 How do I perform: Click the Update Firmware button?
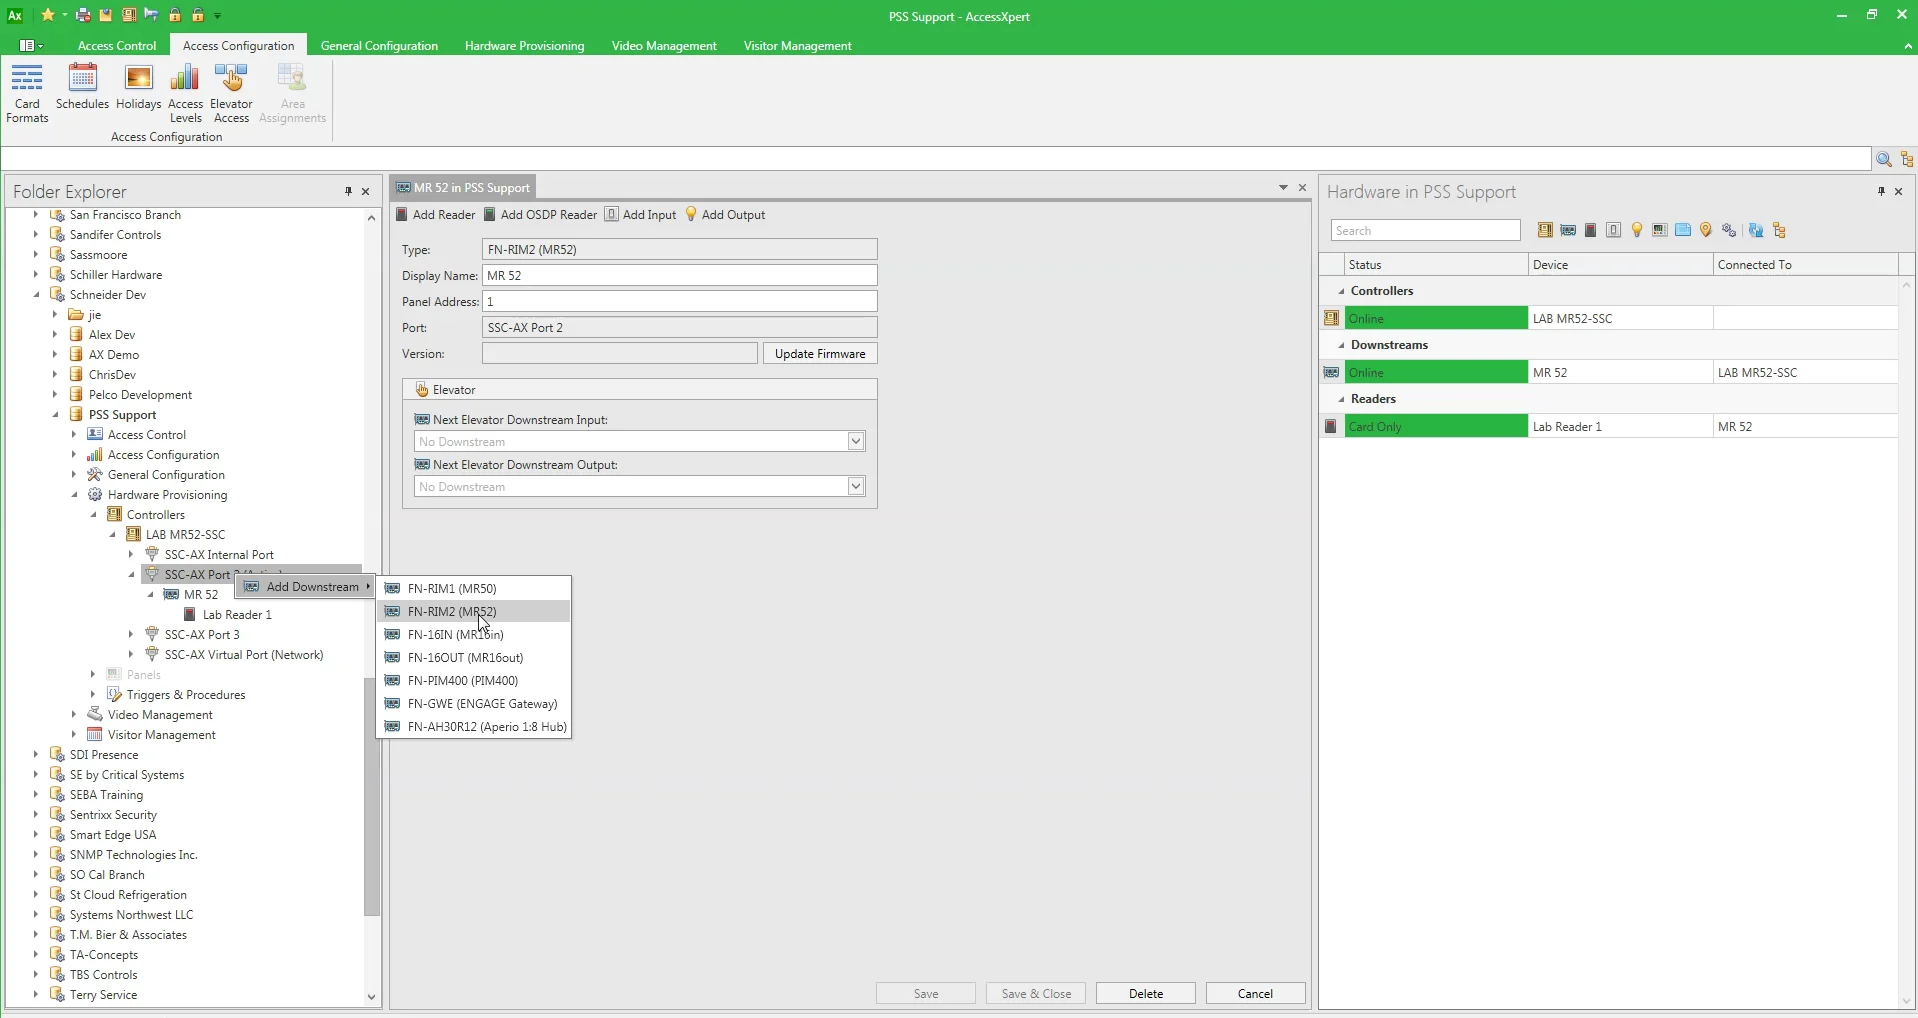pos(820,353)
